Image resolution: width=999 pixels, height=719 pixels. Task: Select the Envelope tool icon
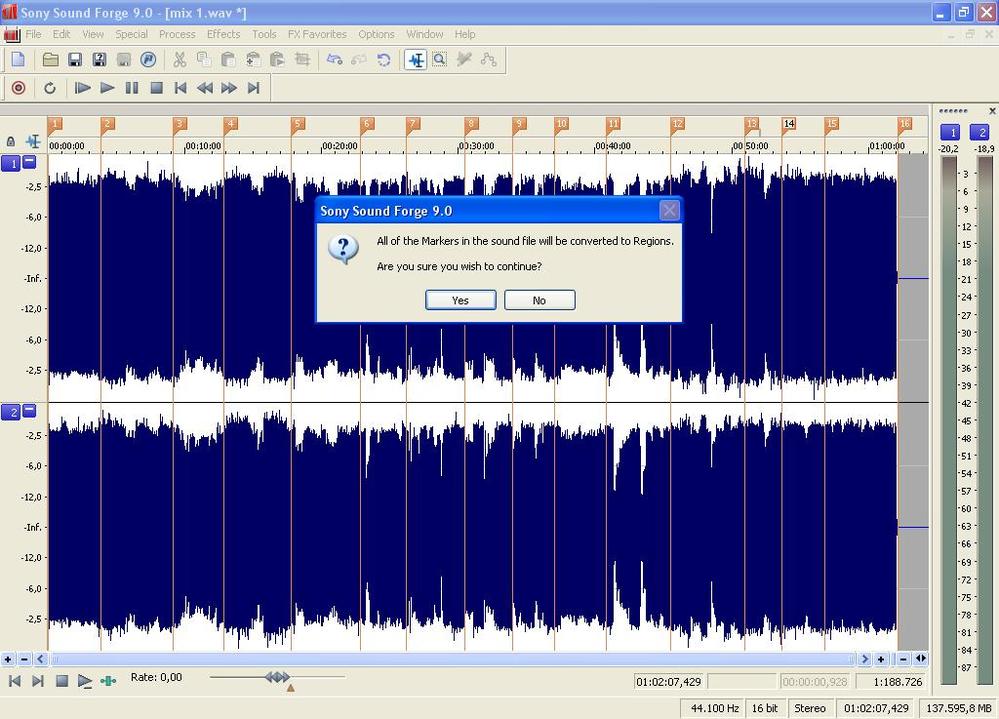(489, 60)
